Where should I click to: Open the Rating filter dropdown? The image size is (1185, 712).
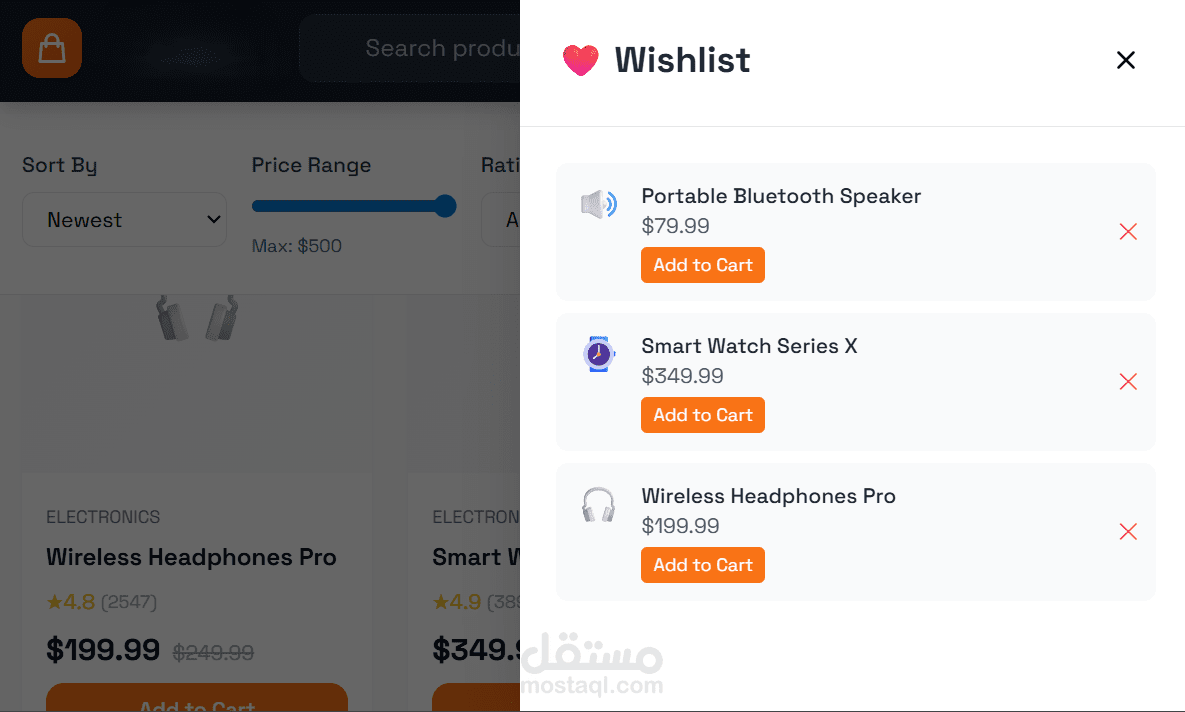(x=501, y=220)
